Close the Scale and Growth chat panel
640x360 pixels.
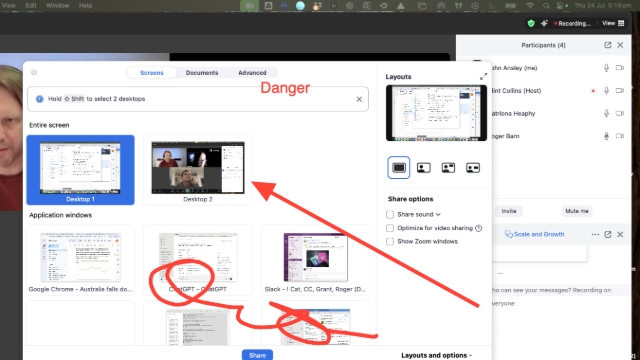tap(620, 234)
